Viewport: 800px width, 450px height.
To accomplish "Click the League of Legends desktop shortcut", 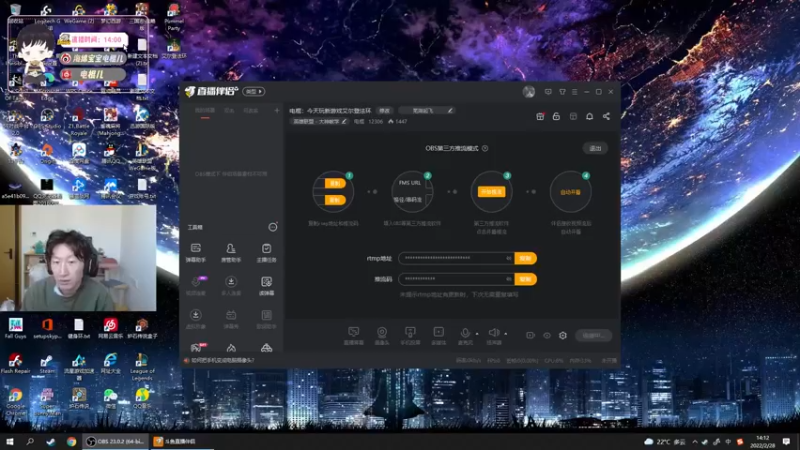I will pyautogui.click(x=142, y=366).
